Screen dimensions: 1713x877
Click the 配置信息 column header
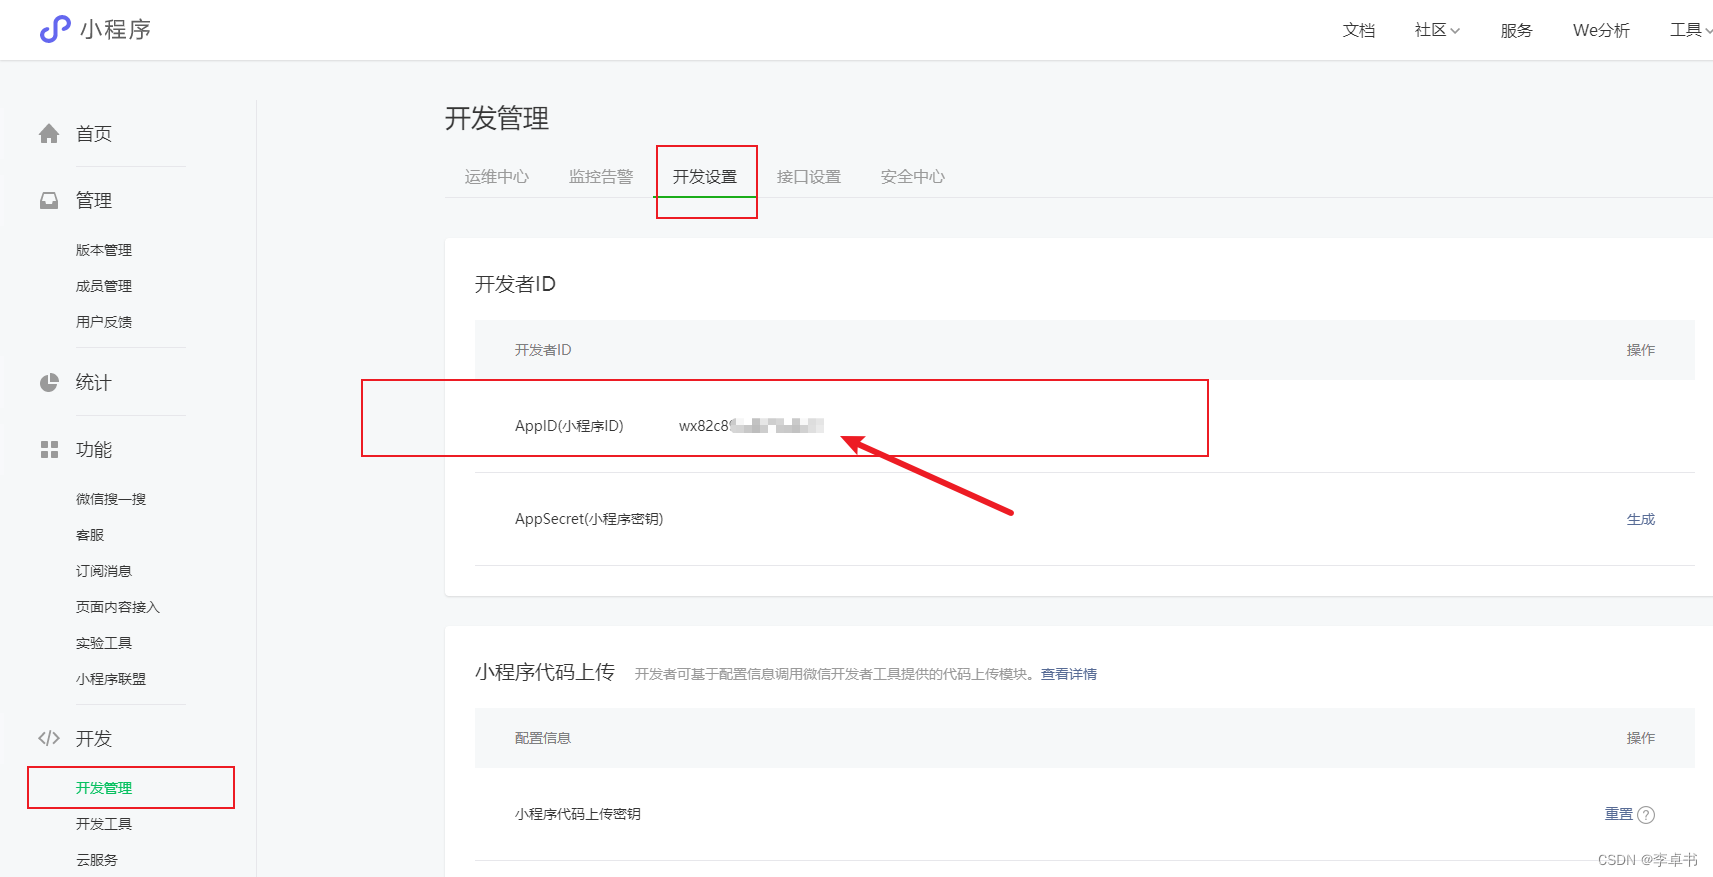point(543,738)
